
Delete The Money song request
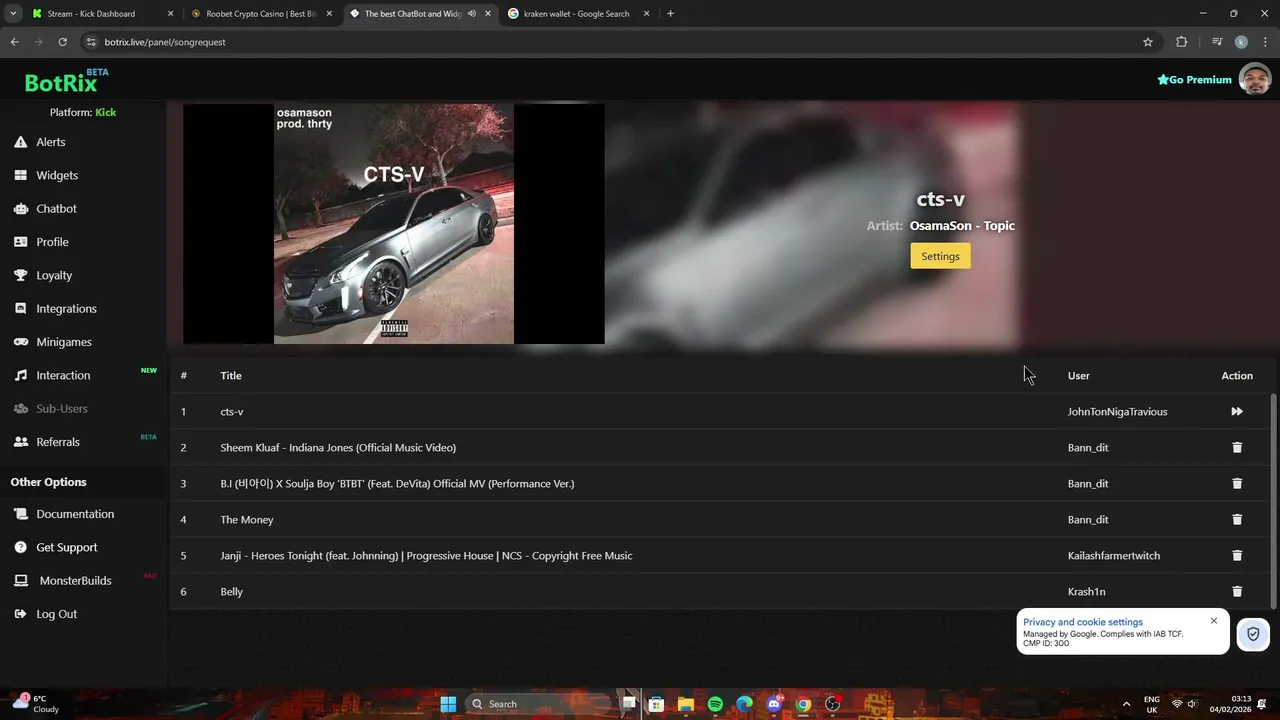(1237, 520)
